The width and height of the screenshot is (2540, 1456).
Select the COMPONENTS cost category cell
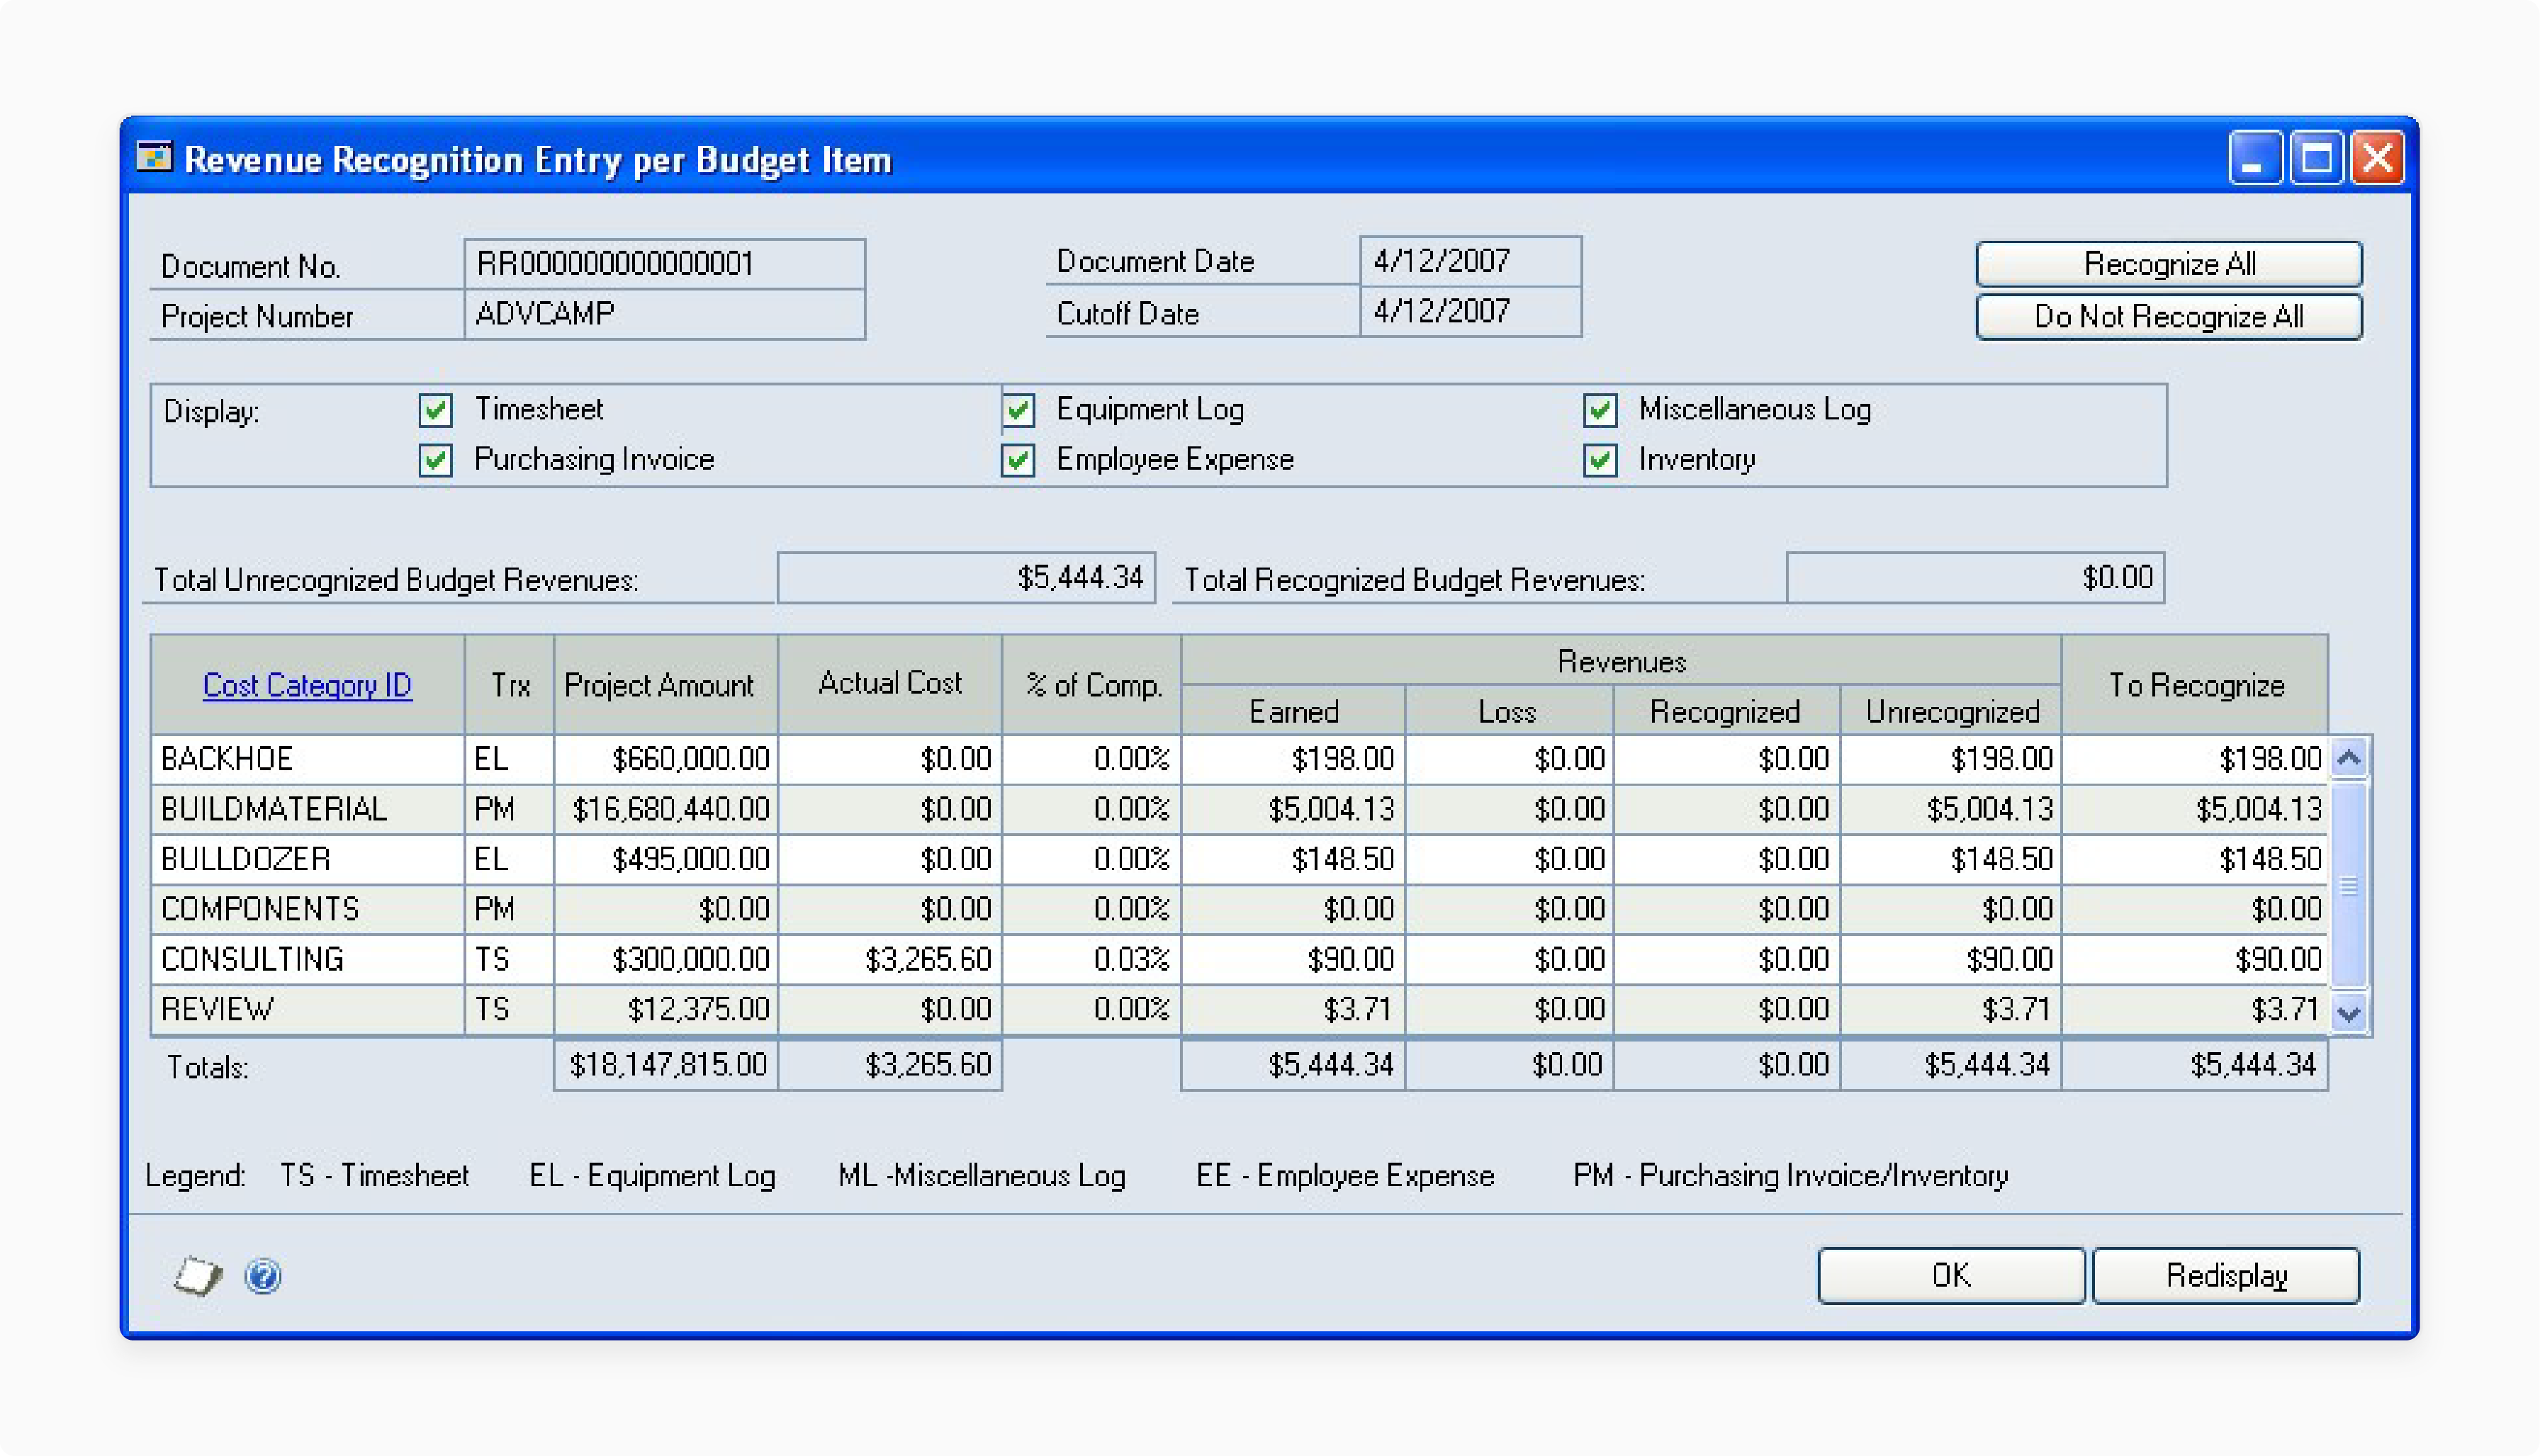tap(308, 909)
